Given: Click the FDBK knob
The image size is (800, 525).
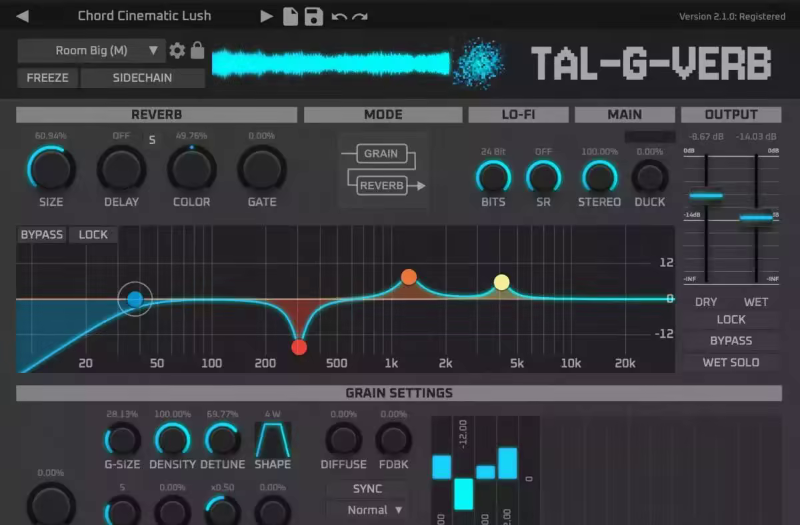Looking at the screenshot, I should (393, 440).
